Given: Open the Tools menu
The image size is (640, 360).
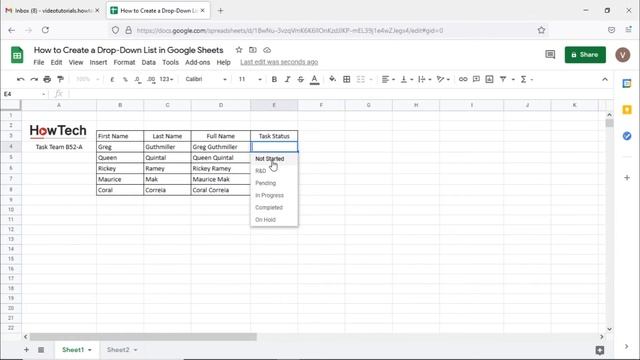Looking at the screenshot, I should tap(170, 62).
